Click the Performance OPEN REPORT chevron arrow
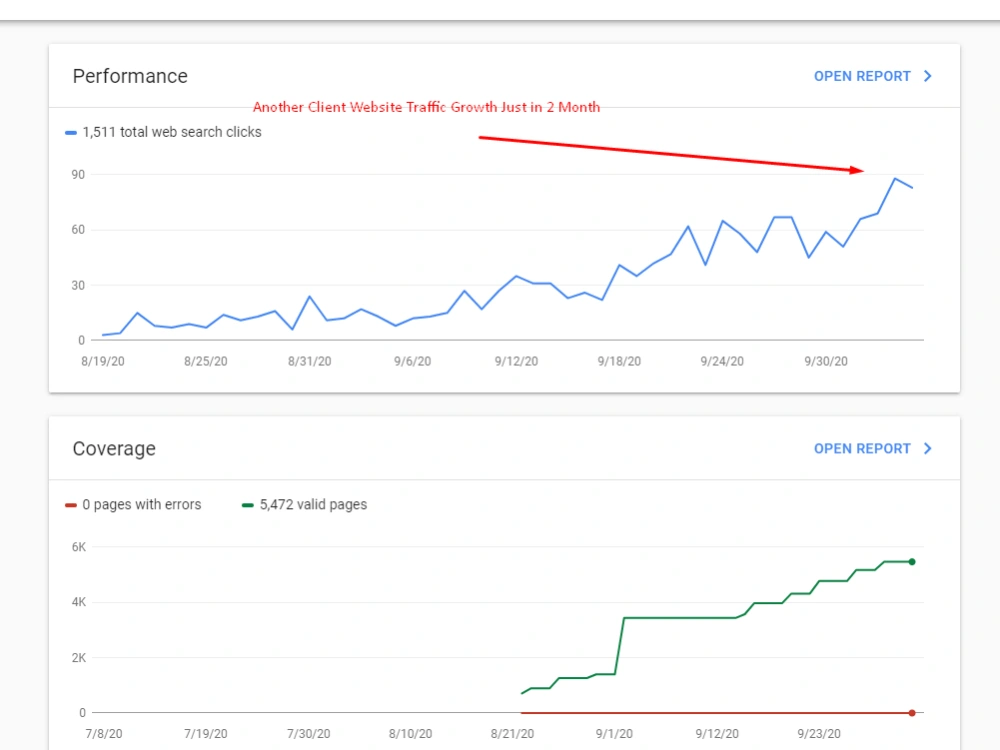This screenshot has height=750, width=1000. click(x=928, y=77)
